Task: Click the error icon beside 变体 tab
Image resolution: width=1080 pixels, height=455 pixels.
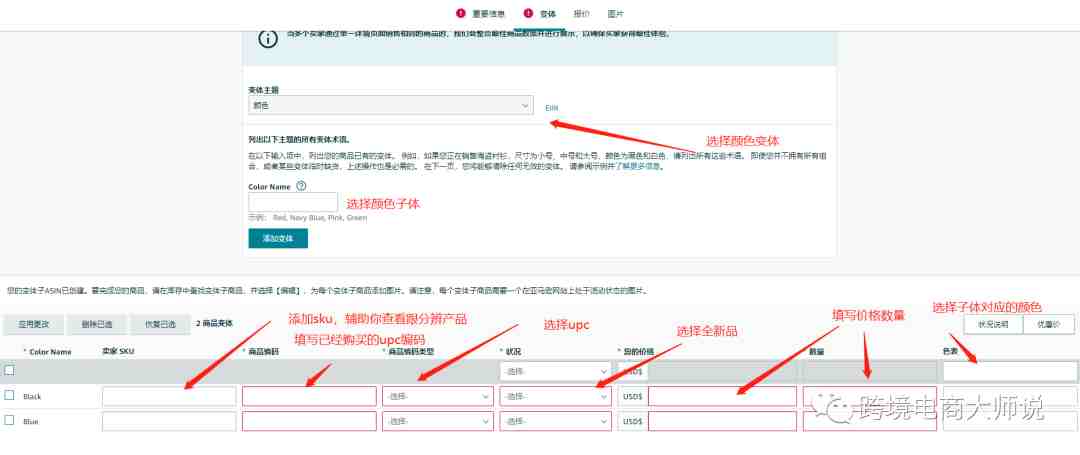Action: tap(528, 13)
